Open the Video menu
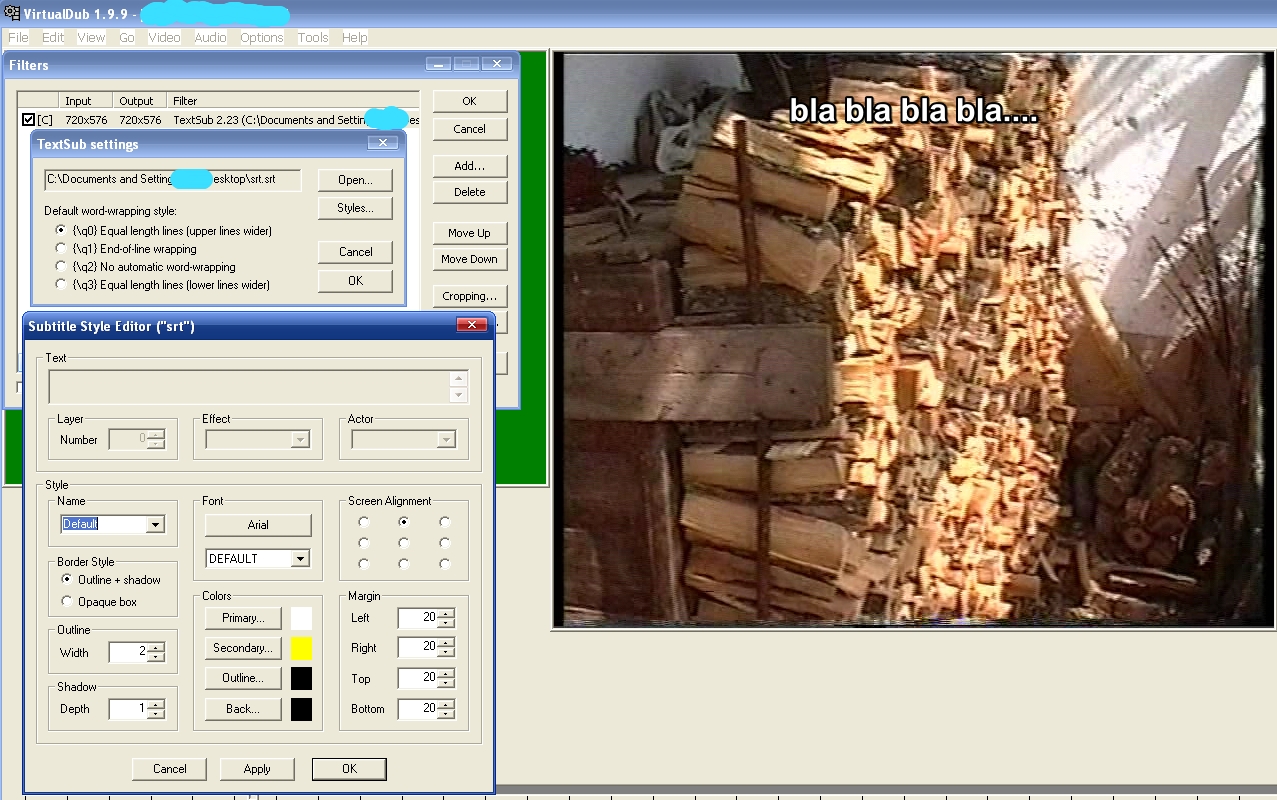This screenshot has width=1277, height=800. click(x=164, y=37)
